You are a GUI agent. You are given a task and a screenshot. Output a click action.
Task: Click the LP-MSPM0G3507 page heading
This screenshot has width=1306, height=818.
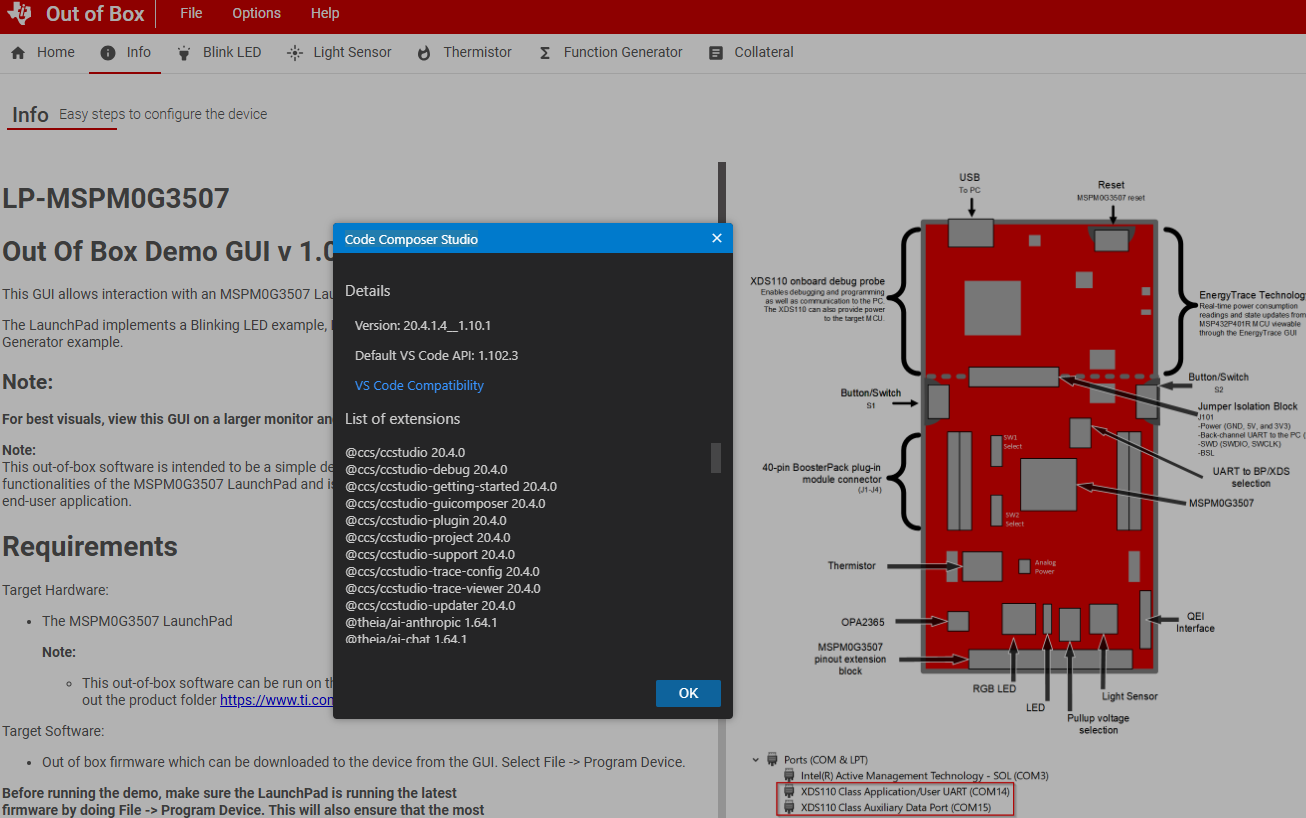pyautogui.click(x=116, y=198)
